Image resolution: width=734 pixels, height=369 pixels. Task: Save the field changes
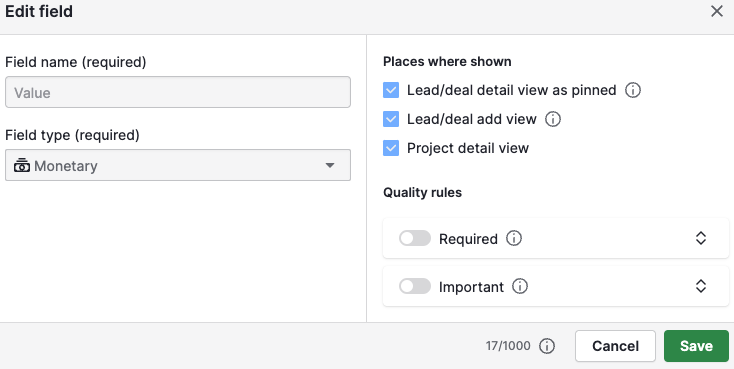[696, 346]
